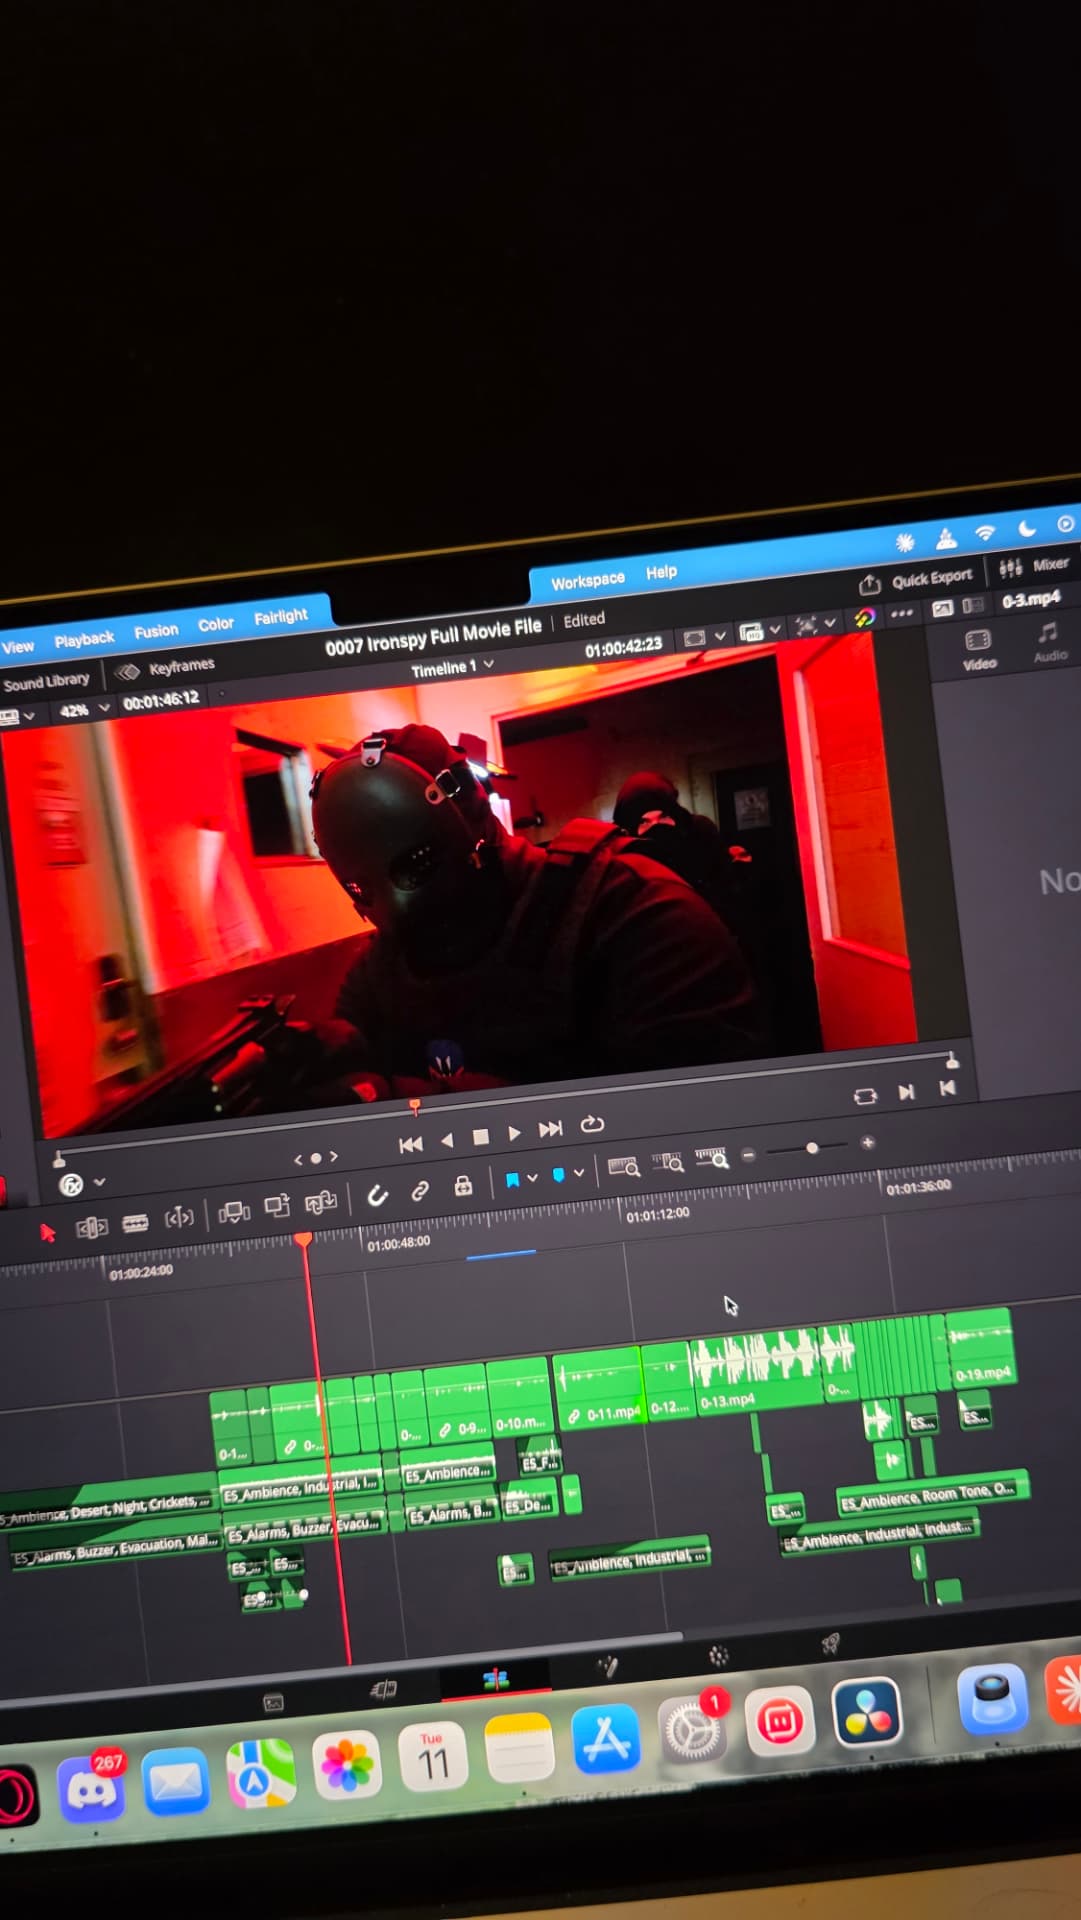1081x1920 pixels.
Task: Open the Playback menu
Action: coord(84,639)
